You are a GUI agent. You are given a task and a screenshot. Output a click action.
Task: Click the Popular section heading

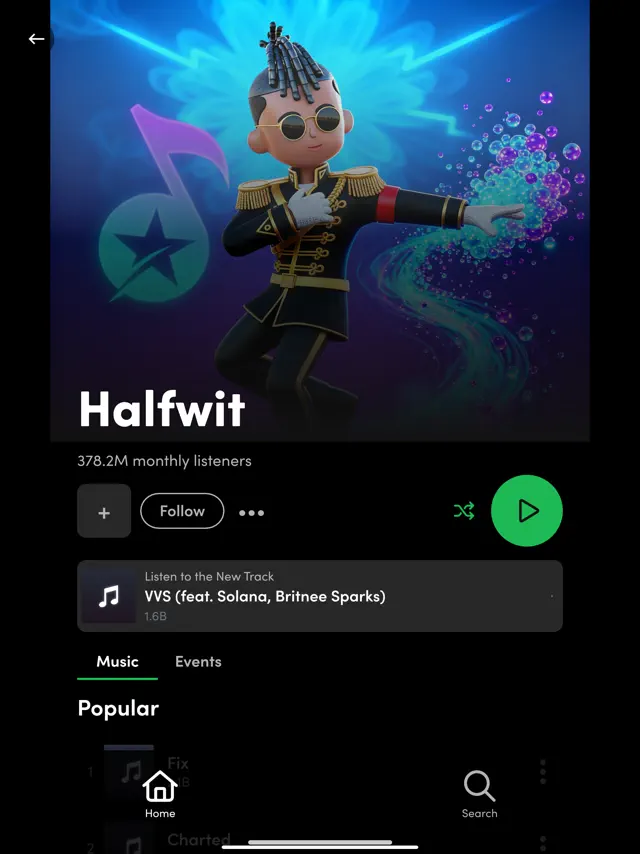point(118,708)
